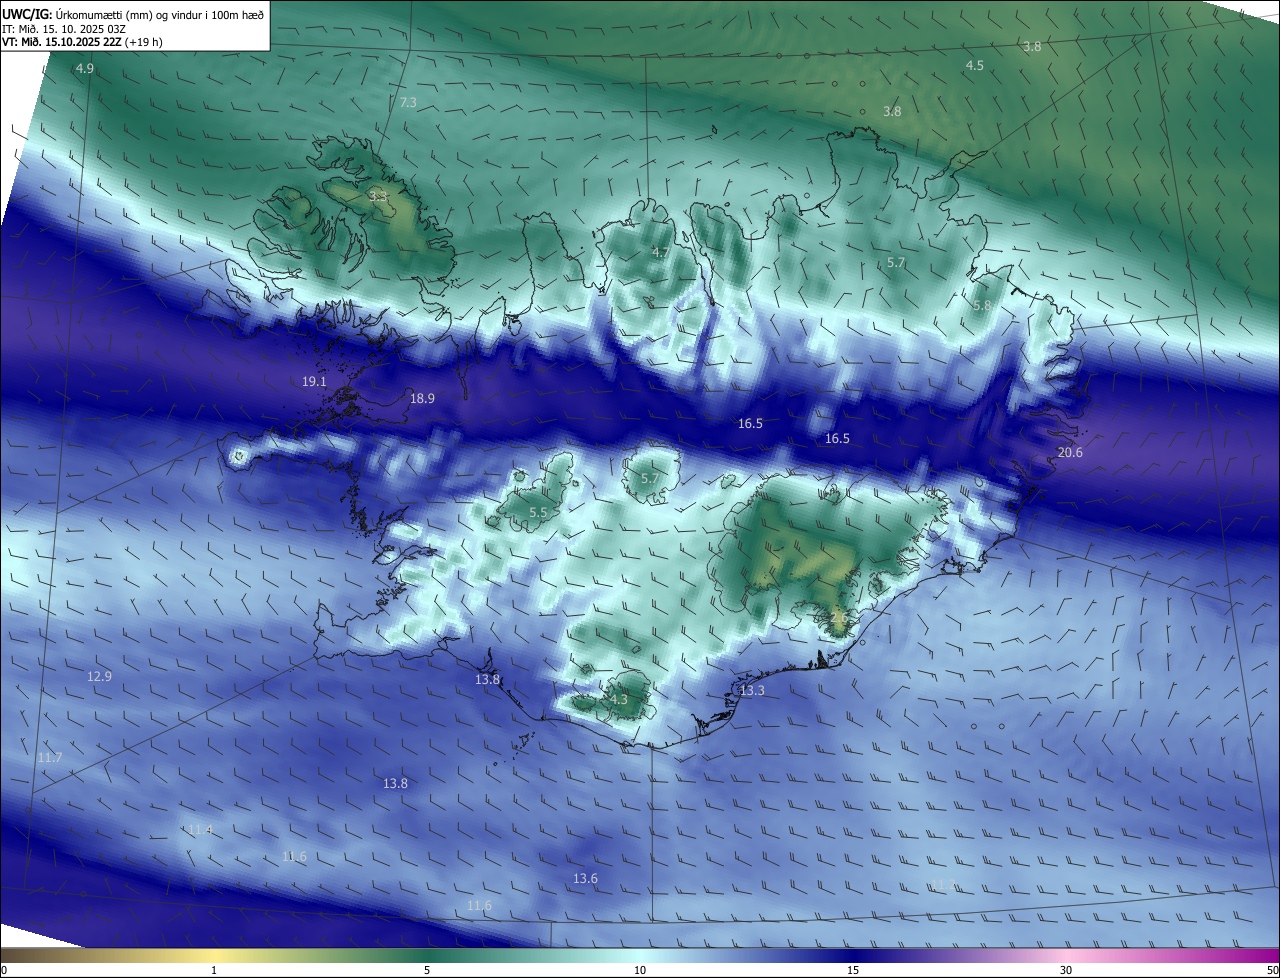Click the valid time line 'VT: Mið. 15.10.2025 22Z (+19 h)'

point(82,42)
